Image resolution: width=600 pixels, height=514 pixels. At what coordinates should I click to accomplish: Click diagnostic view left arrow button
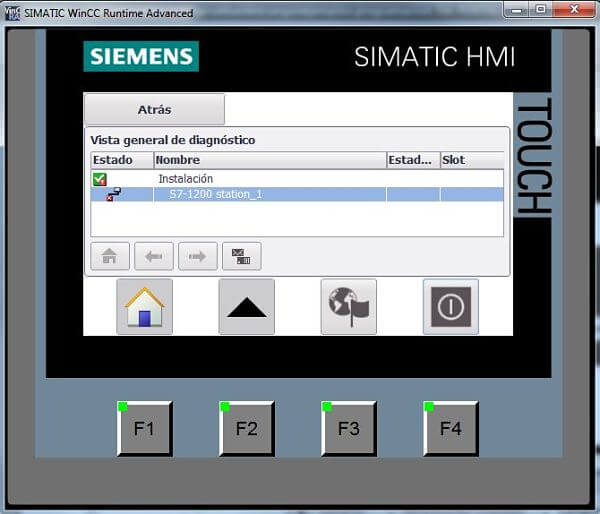pyautogui.click(x=154, y=256)
